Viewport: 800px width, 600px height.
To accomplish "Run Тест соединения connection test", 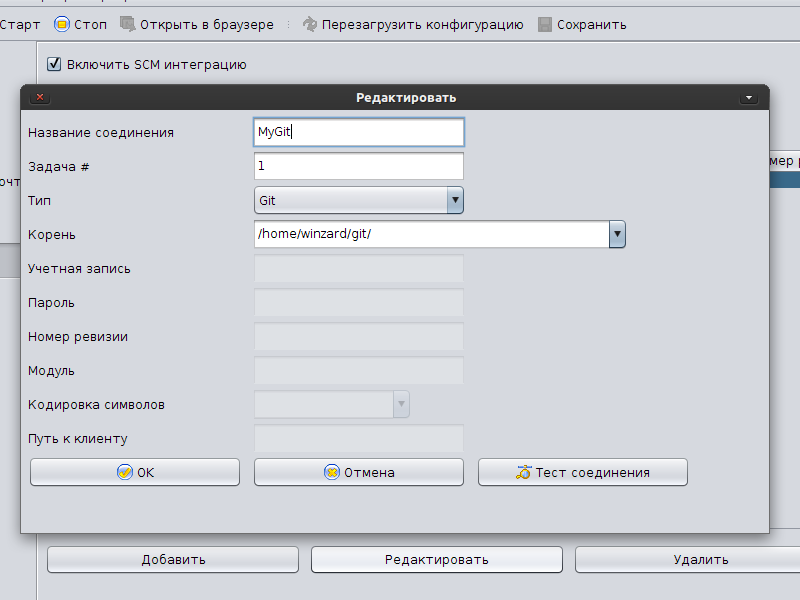I will tap(582, 472).
